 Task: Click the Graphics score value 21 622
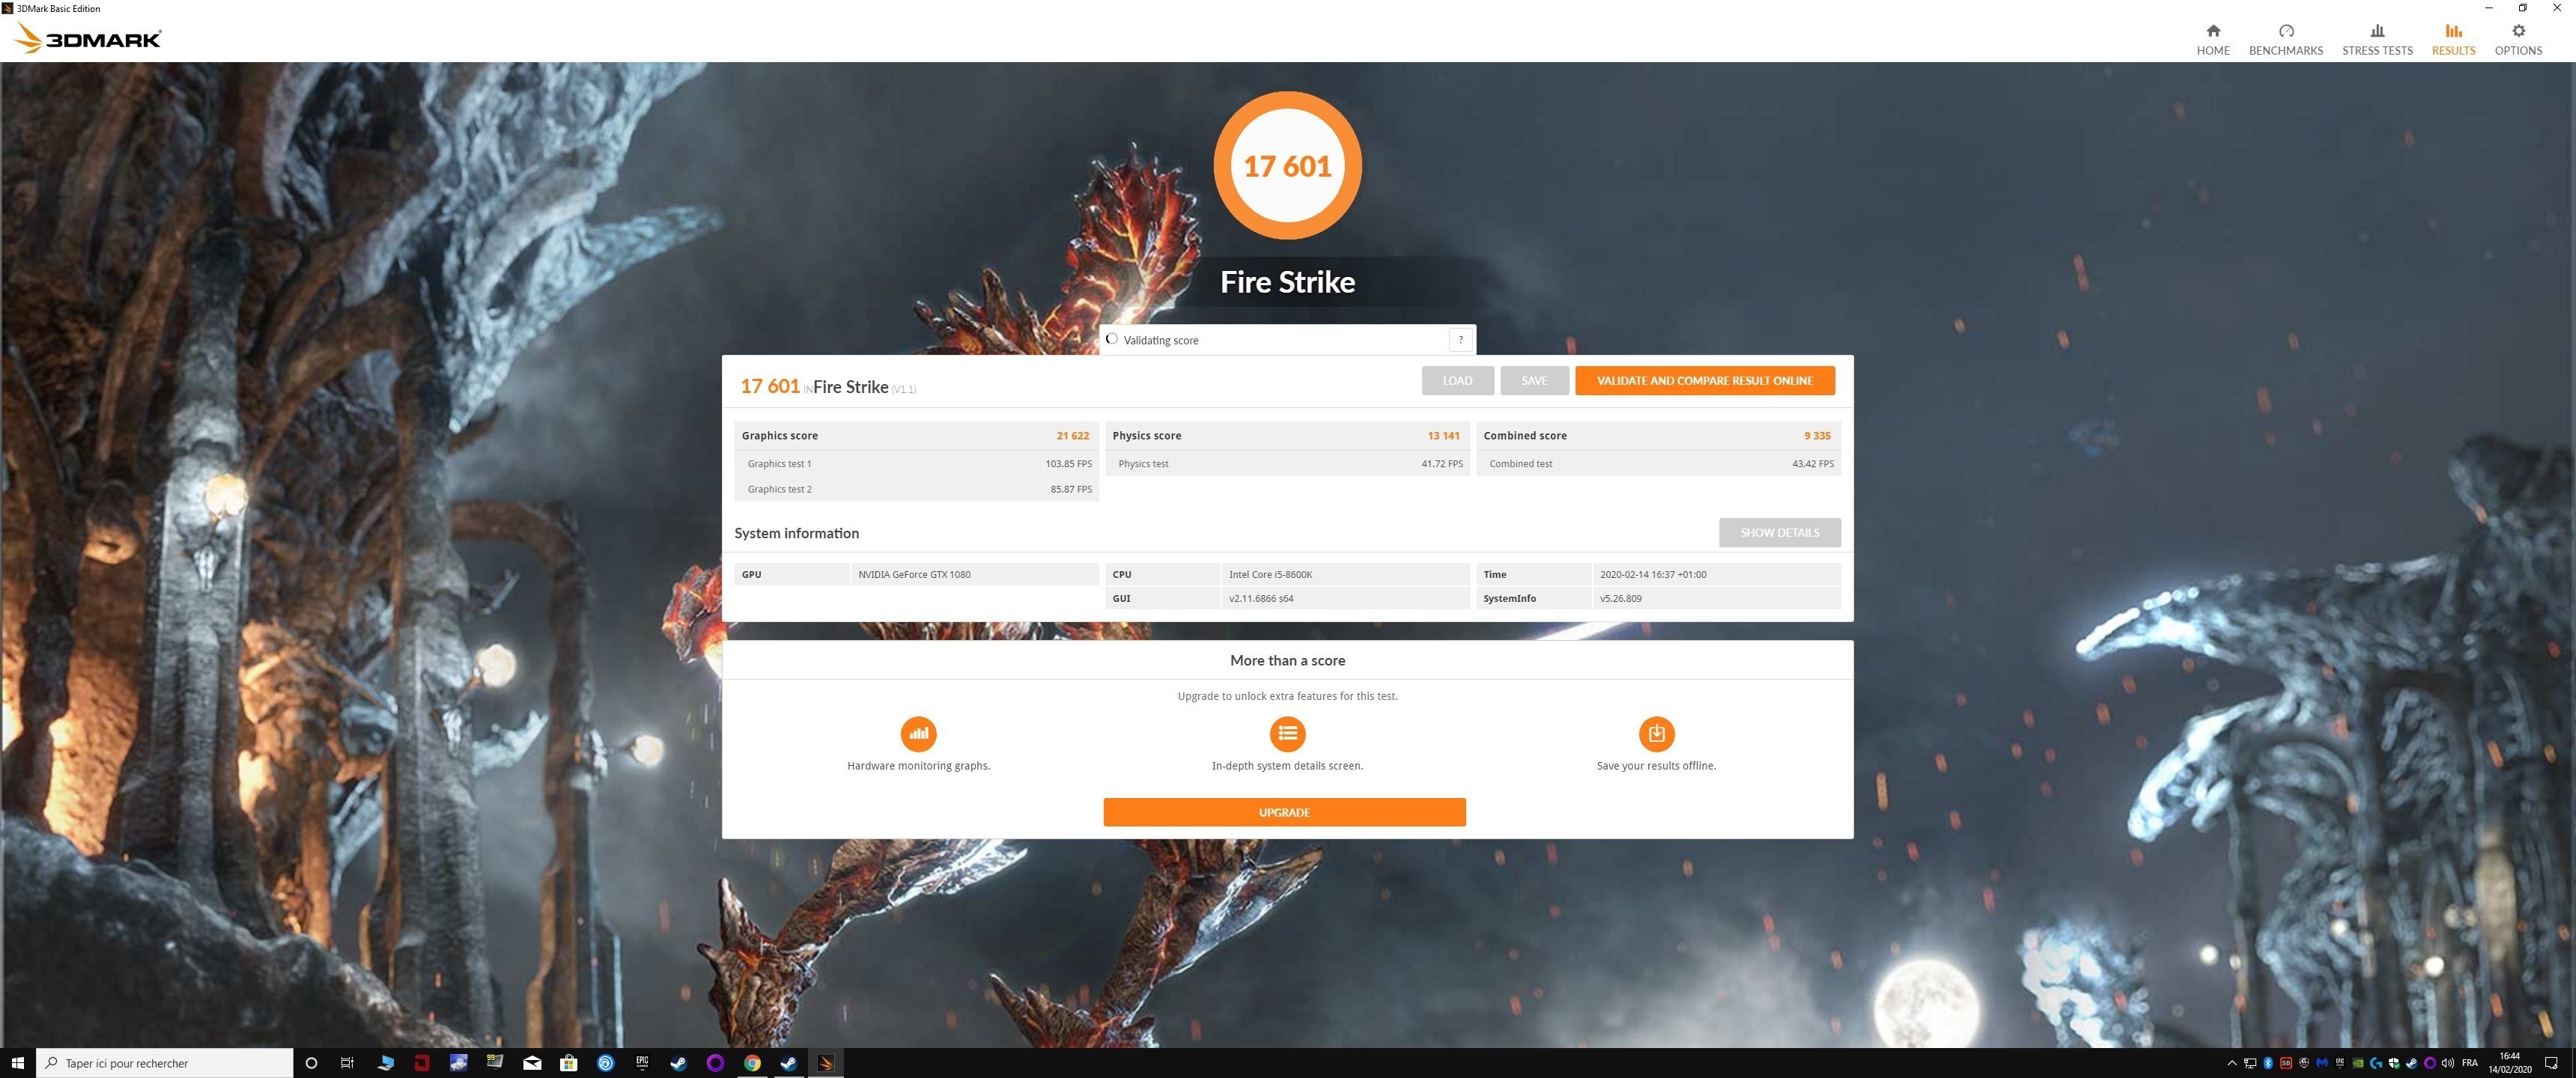pyautogui.click(x=1072, y=436)
